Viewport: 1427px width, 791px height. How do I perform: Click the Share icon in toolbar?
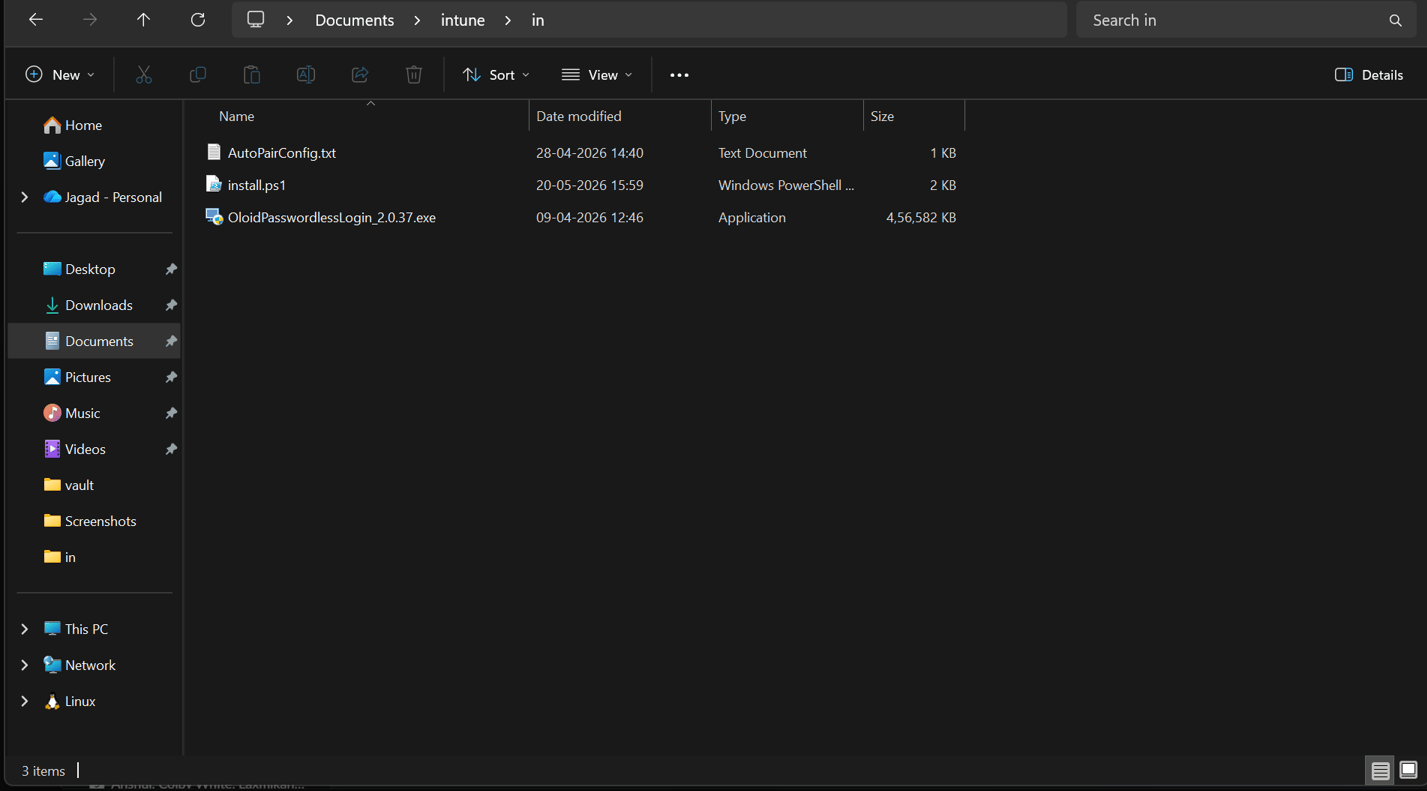pyautogui.click(x=360, y=75)
